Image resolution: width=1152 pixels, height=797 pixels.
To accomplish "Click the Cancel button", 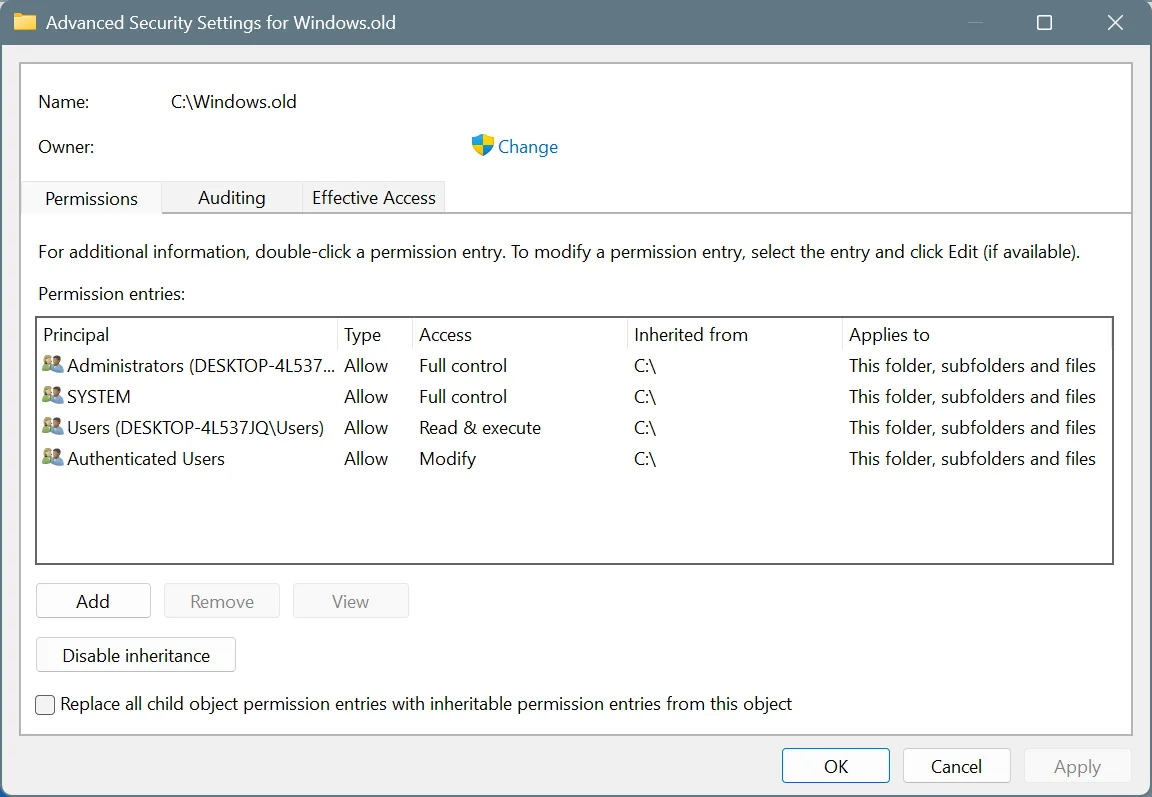I will [x=956, y=766].
